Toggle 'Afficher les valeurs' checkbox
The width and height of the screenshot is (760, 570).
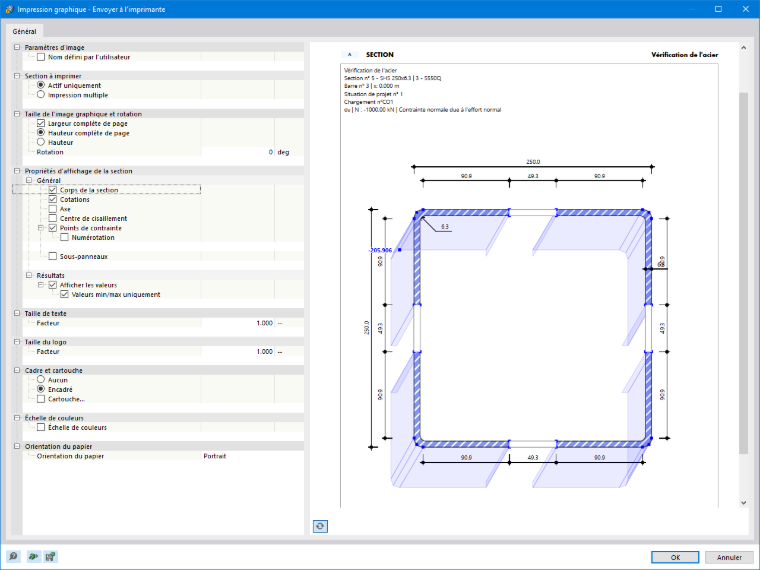(53, 285)
